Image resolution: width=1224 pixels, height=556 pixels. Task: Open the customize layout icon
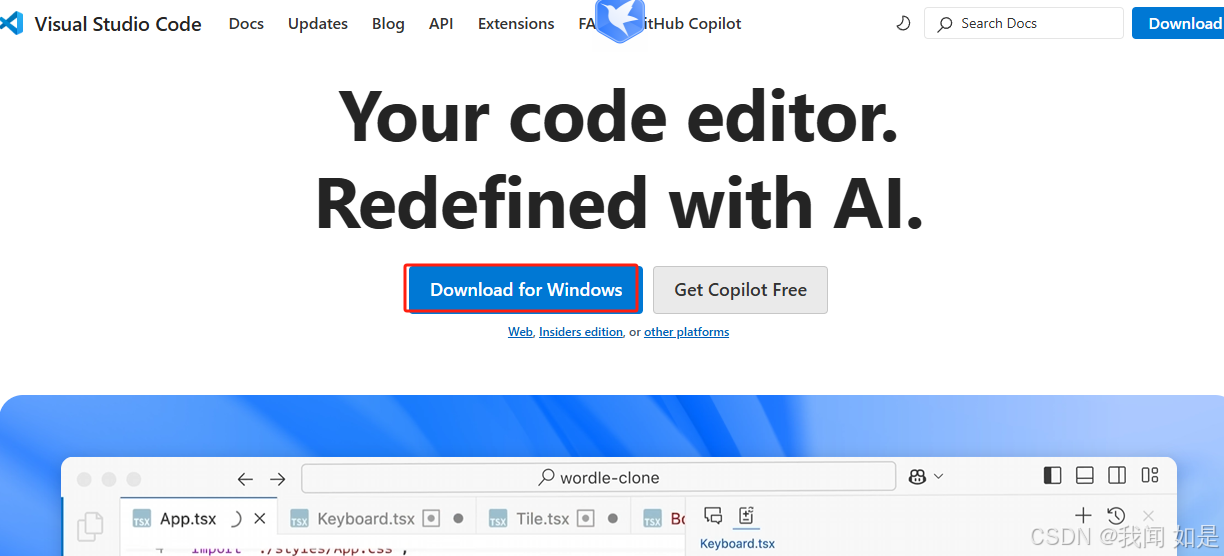coord(1150,475)
